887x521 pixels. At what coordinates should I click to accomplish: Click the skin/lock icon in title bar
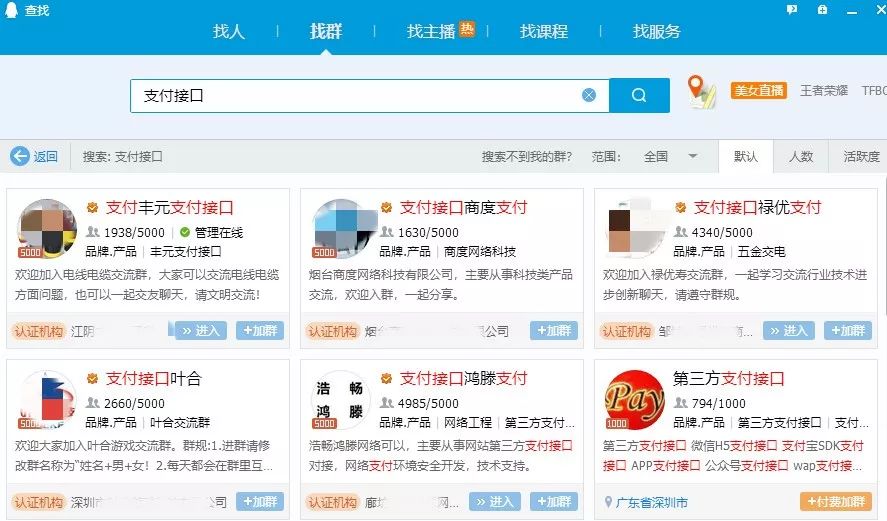pyautogui.click(x=823, y=10)
